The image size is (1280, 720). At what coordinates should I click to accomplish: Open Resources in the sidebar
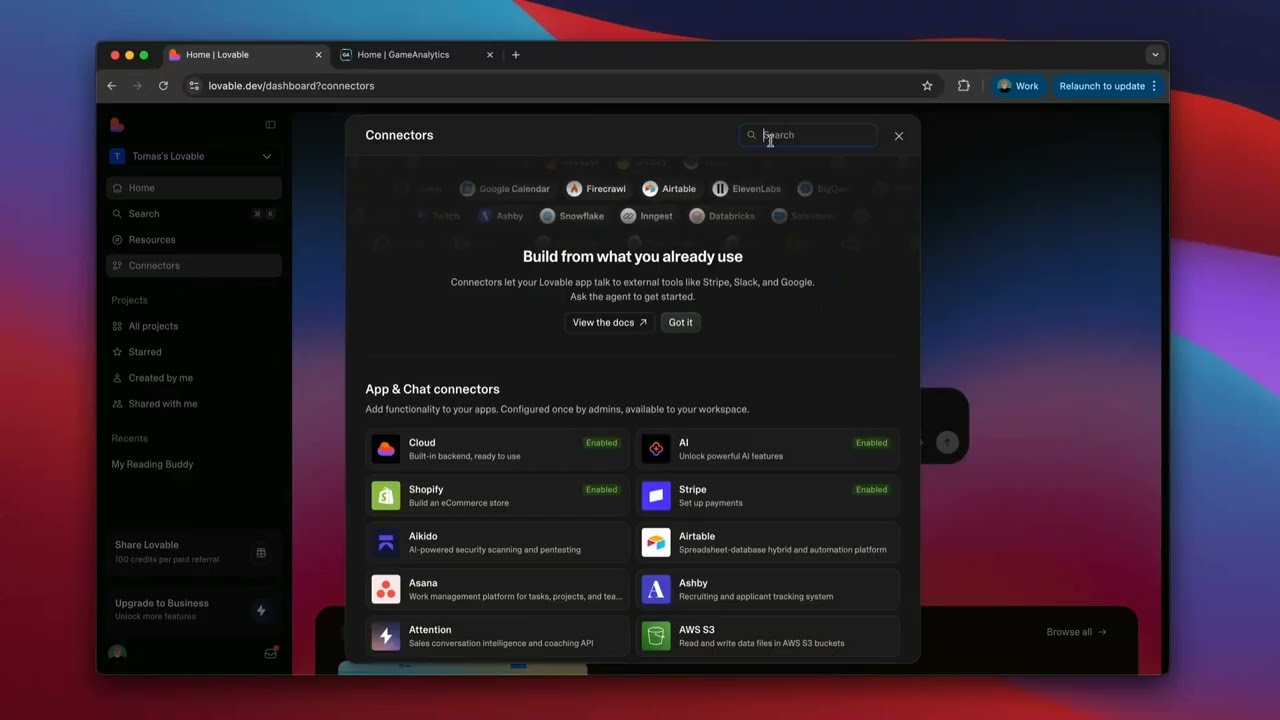(194, 240)
